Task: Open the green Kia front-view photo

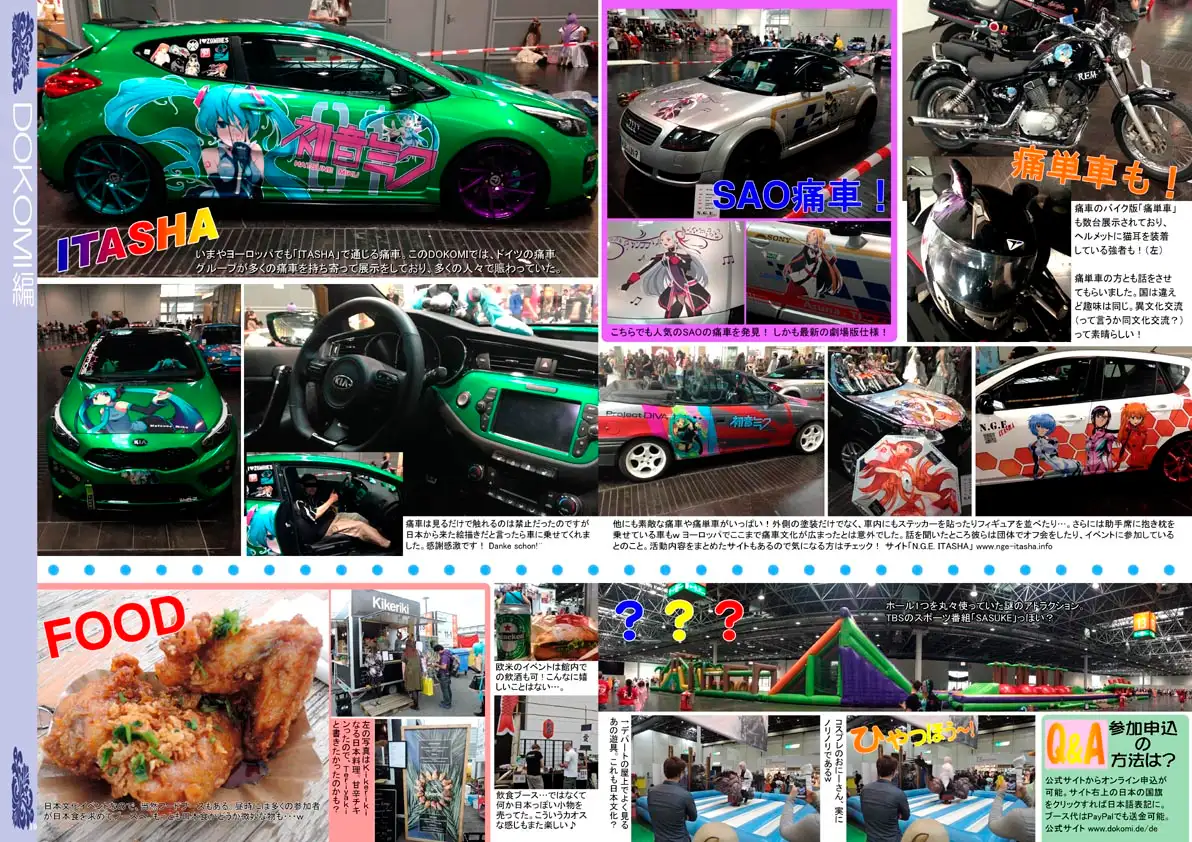Action: click(x=139, y=419)
